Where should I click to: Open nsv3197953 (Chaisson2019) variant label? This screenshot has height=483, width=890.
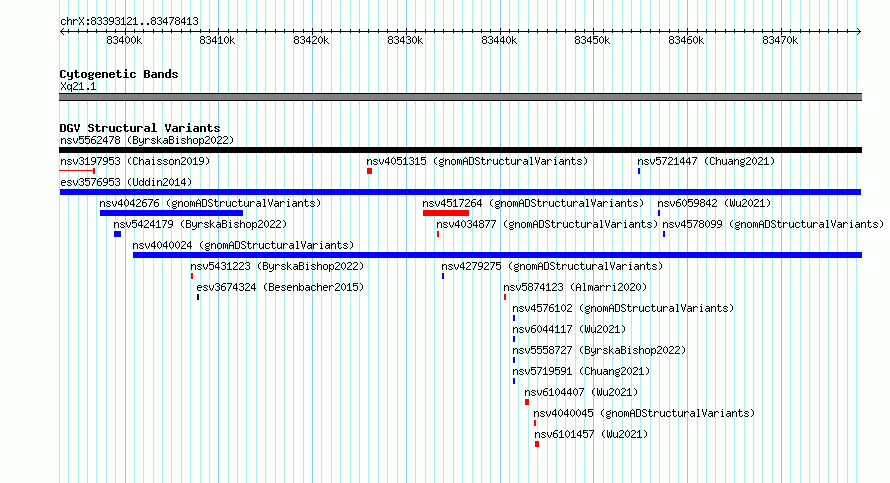pos(135,161)
